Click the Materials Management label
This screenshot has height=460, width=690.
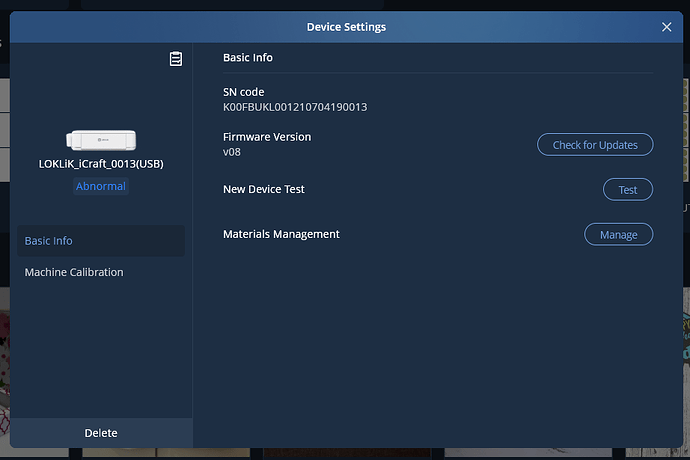tap(281, 234)
